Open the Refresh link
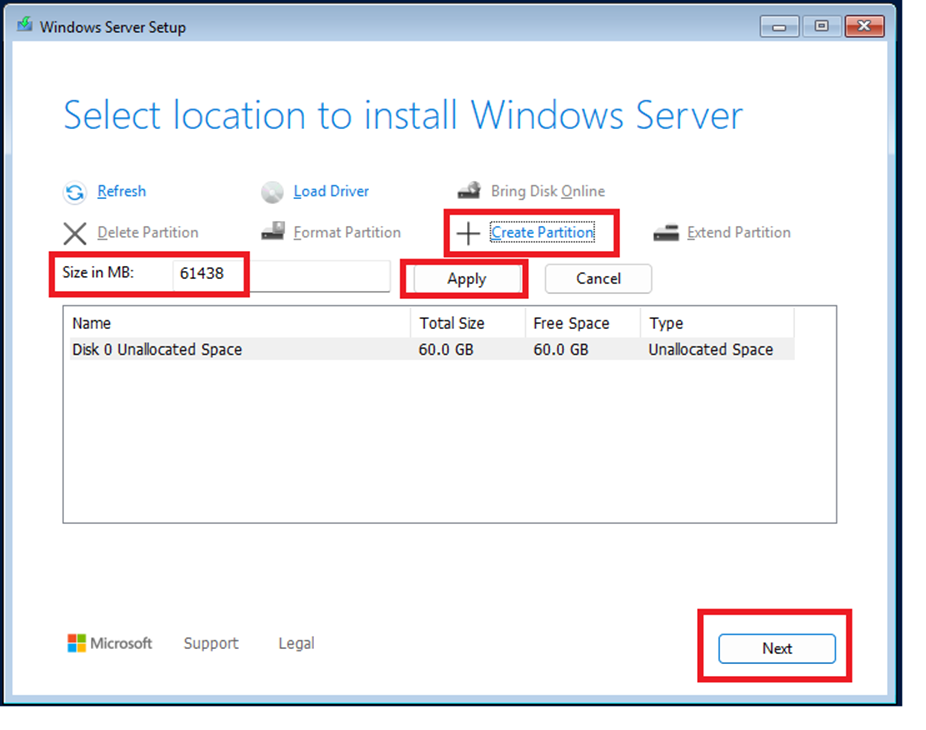The image size is (926, 730). [x=121, y=191]
